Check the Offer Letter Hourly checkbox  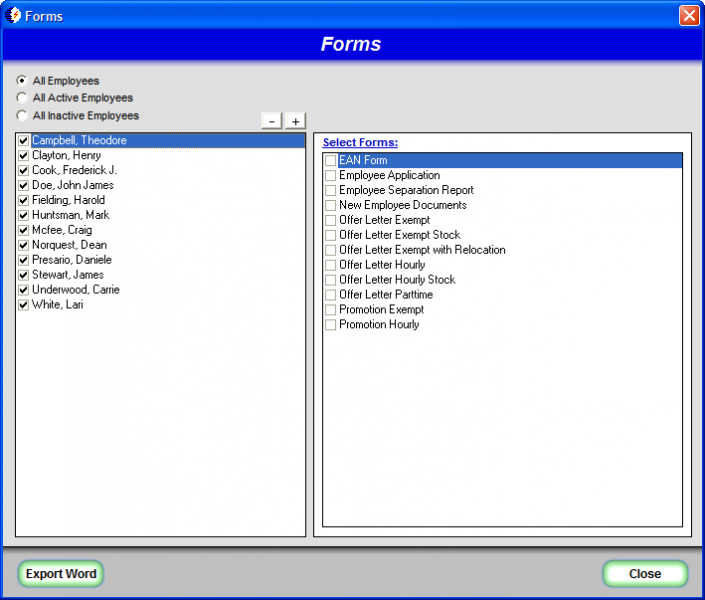coord(330,265)
